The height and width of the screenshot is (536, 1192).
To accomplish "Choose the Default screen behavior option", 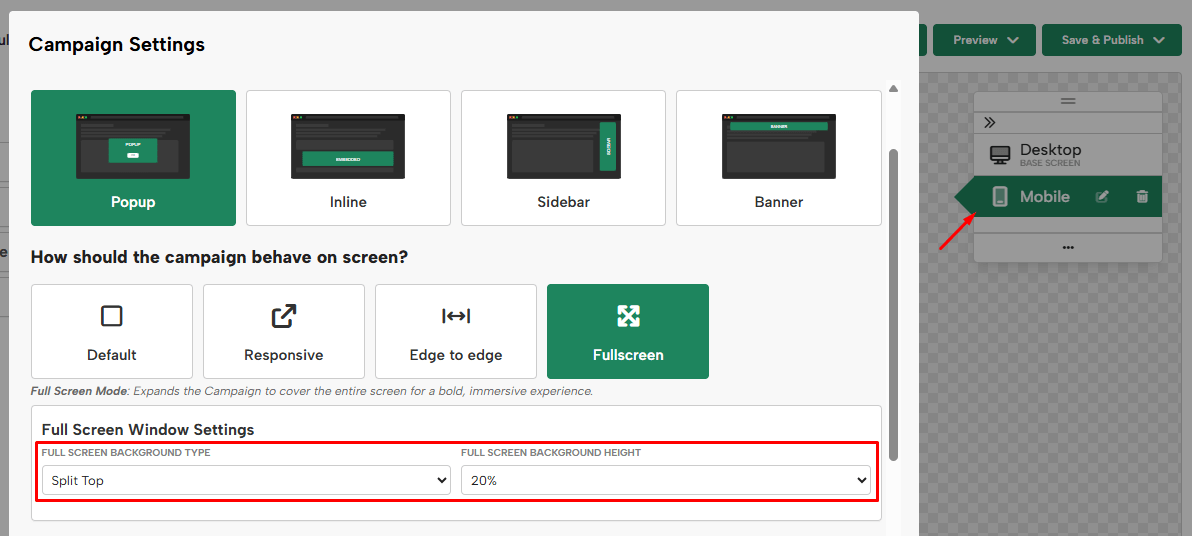I will [x=112, y=331].
